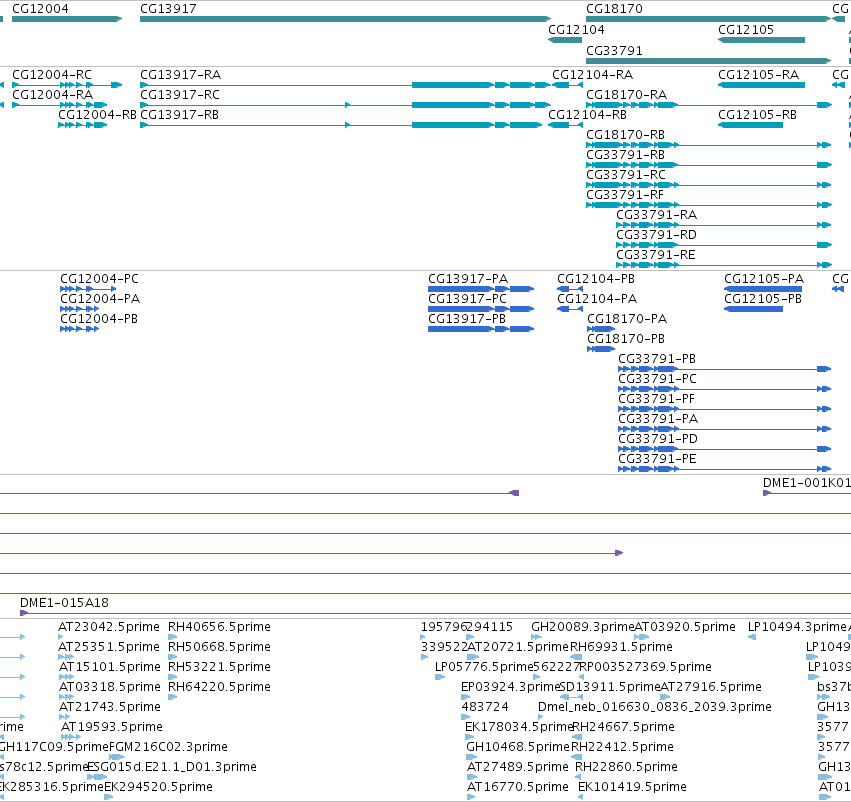
Task: Open transcript CG13917-RC
Action: [180, 95]
